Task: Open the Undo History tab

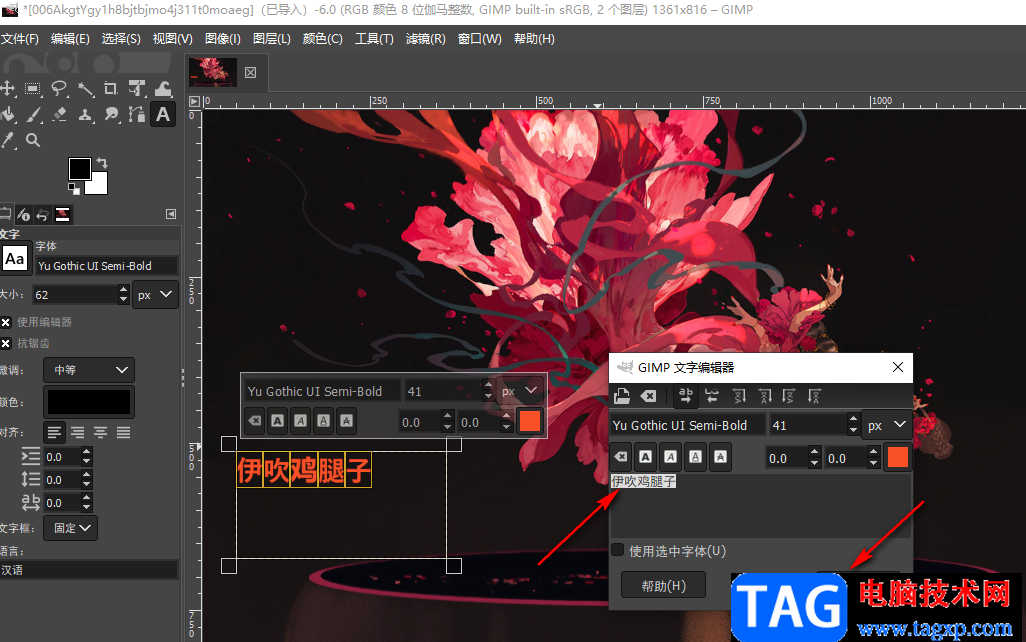Action: pos(43,215)
